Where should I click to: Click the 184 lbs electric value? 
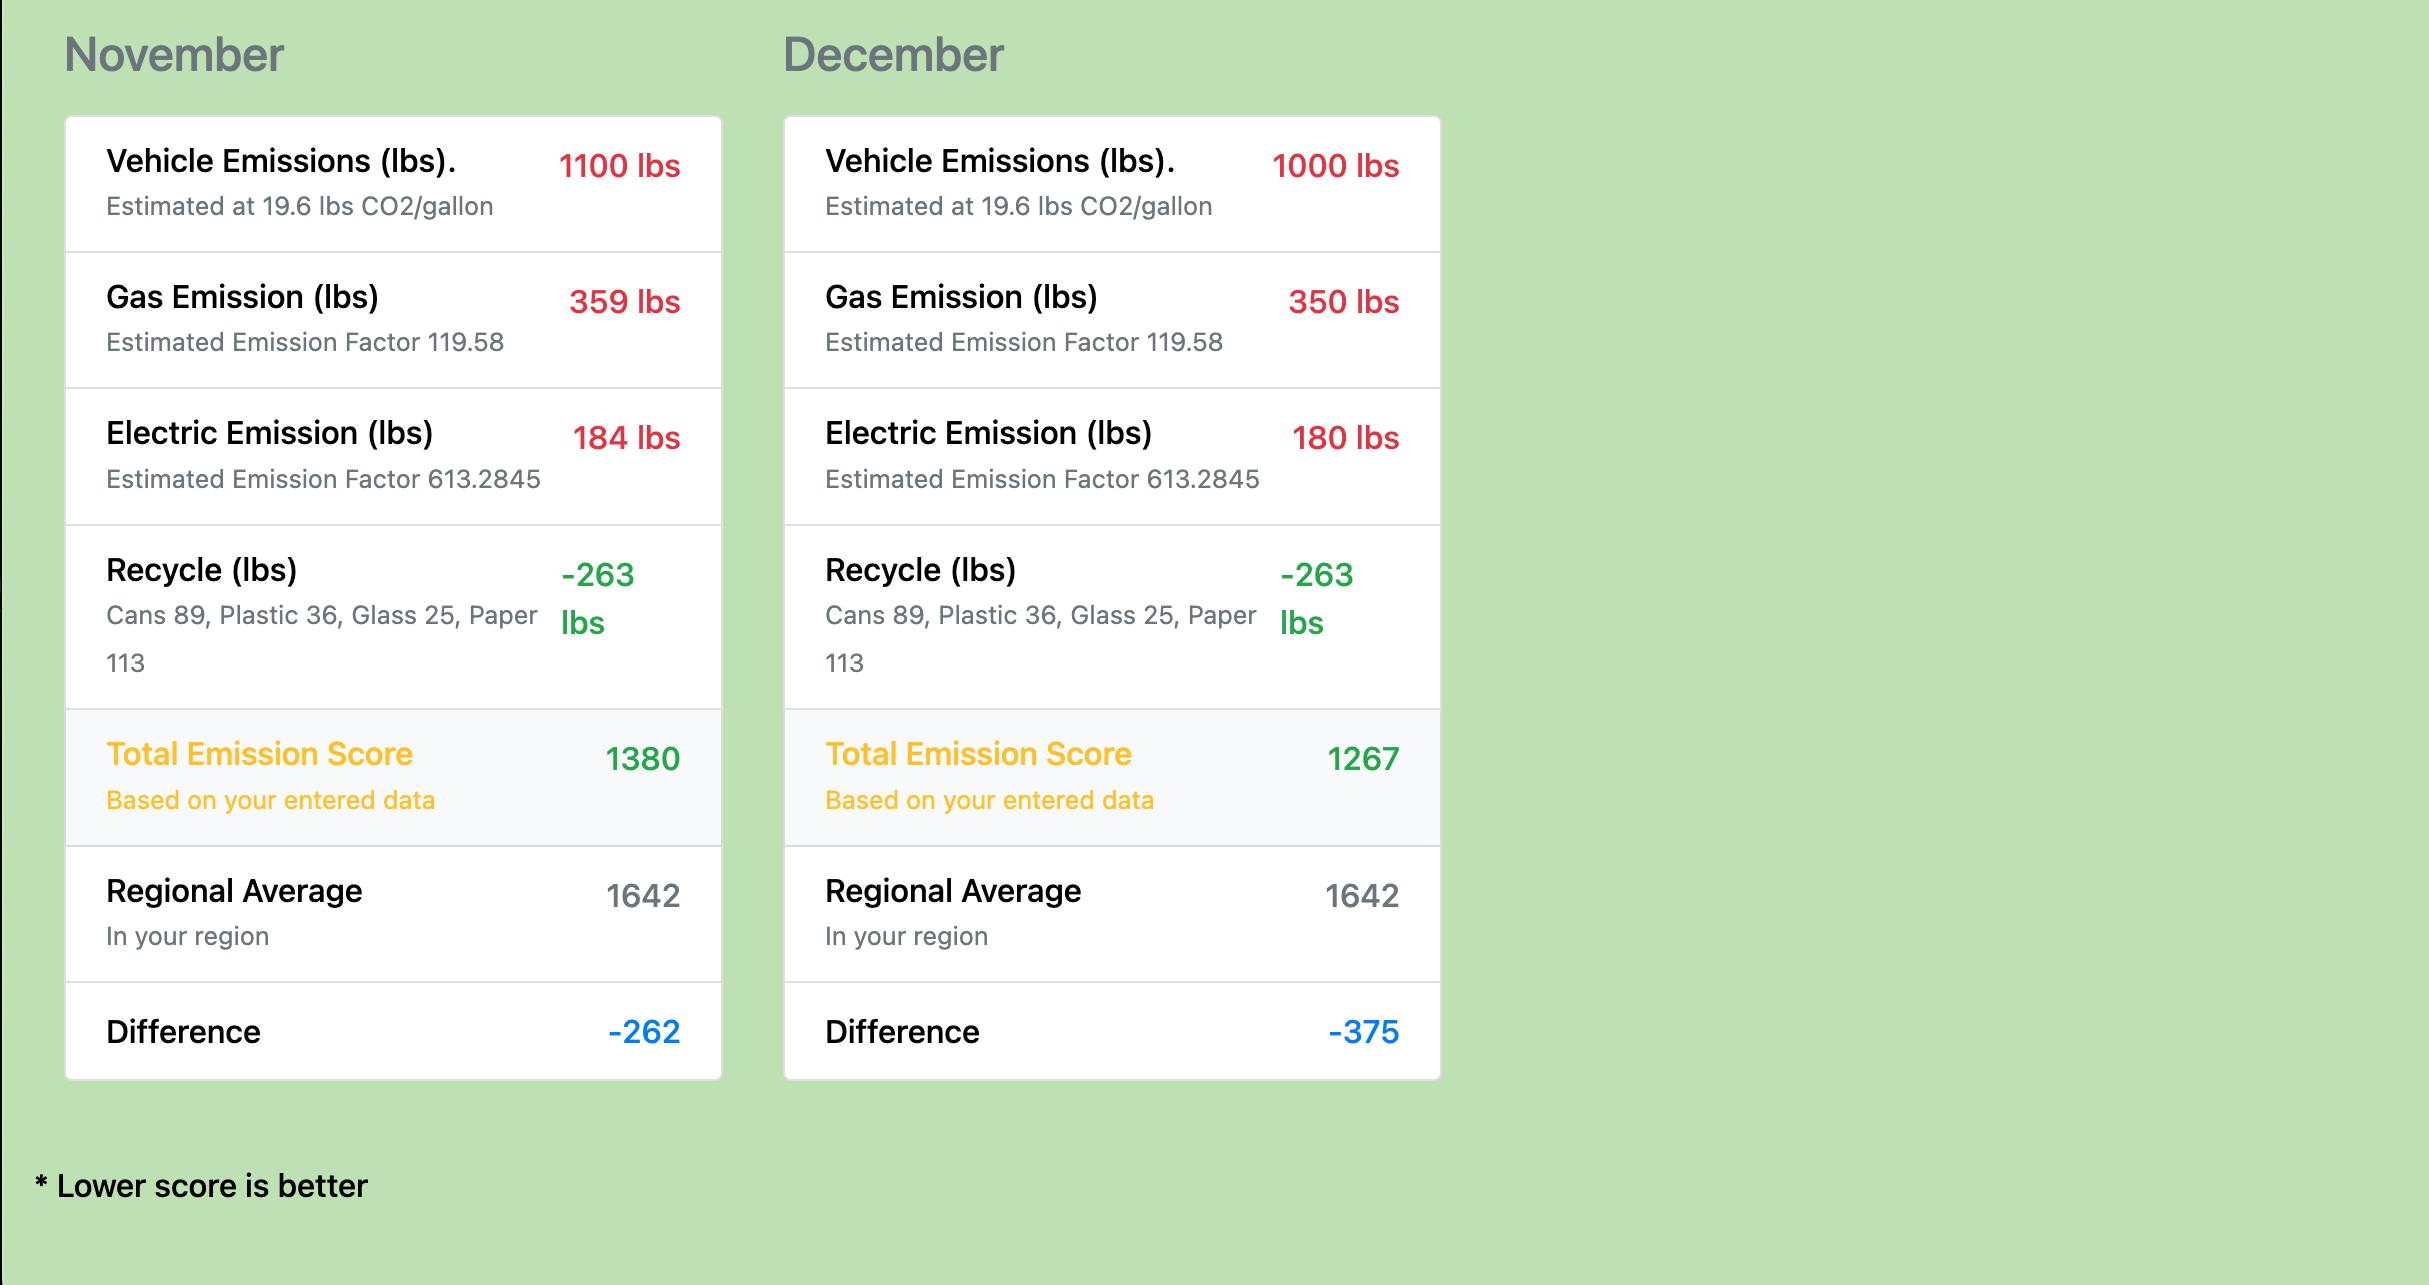[x=626, y=438]
